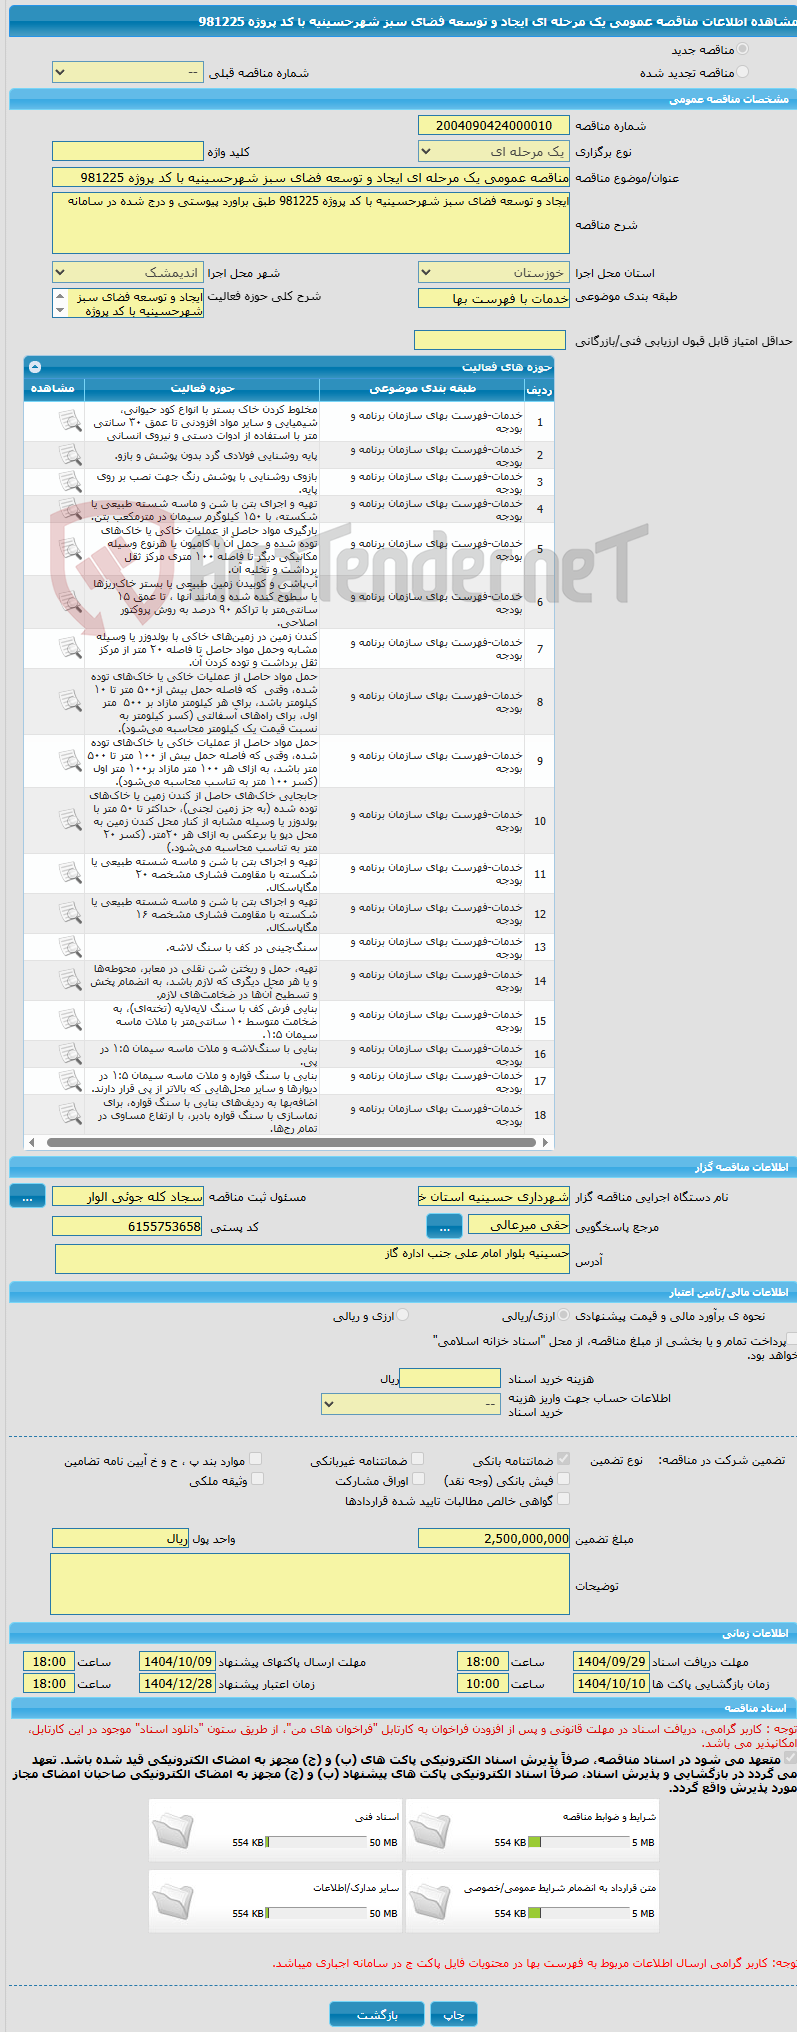Click شرایط و ضوابط مناقصه size progress bar
This screenshot has width=797, height=2032.
(578, 1842)
